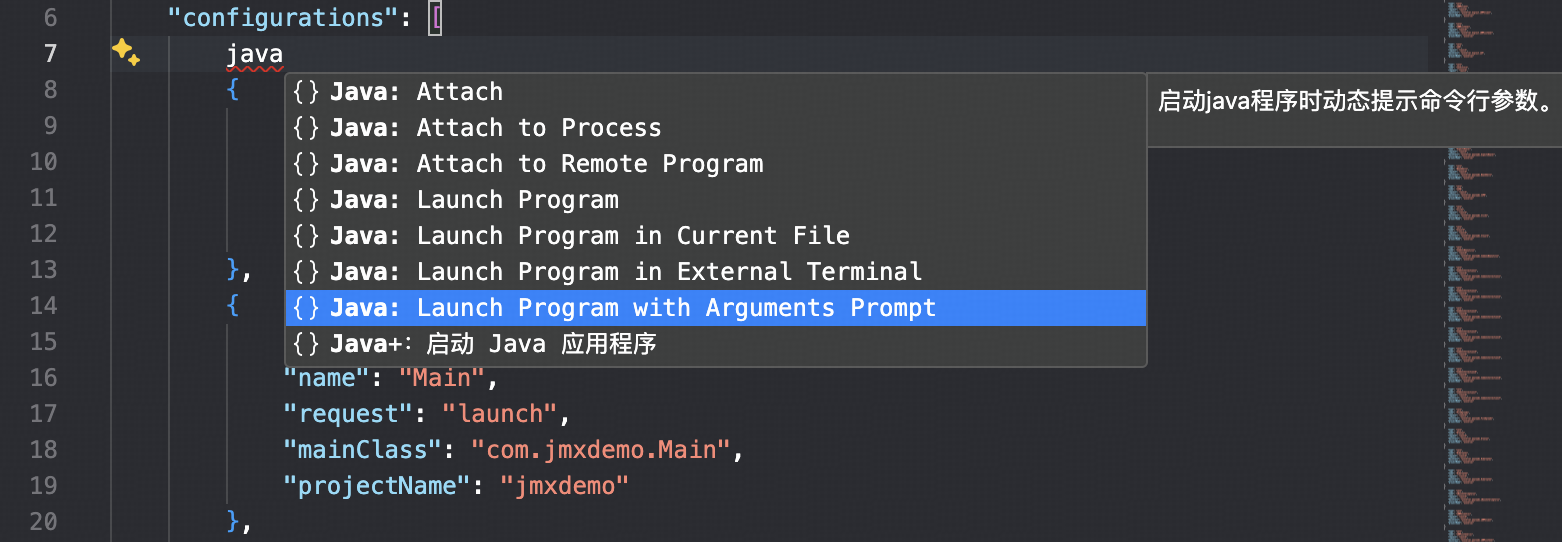Viewport: 1562px width, 542px height.
Task: Place cursor in typed java text
Action: [255, 54]
